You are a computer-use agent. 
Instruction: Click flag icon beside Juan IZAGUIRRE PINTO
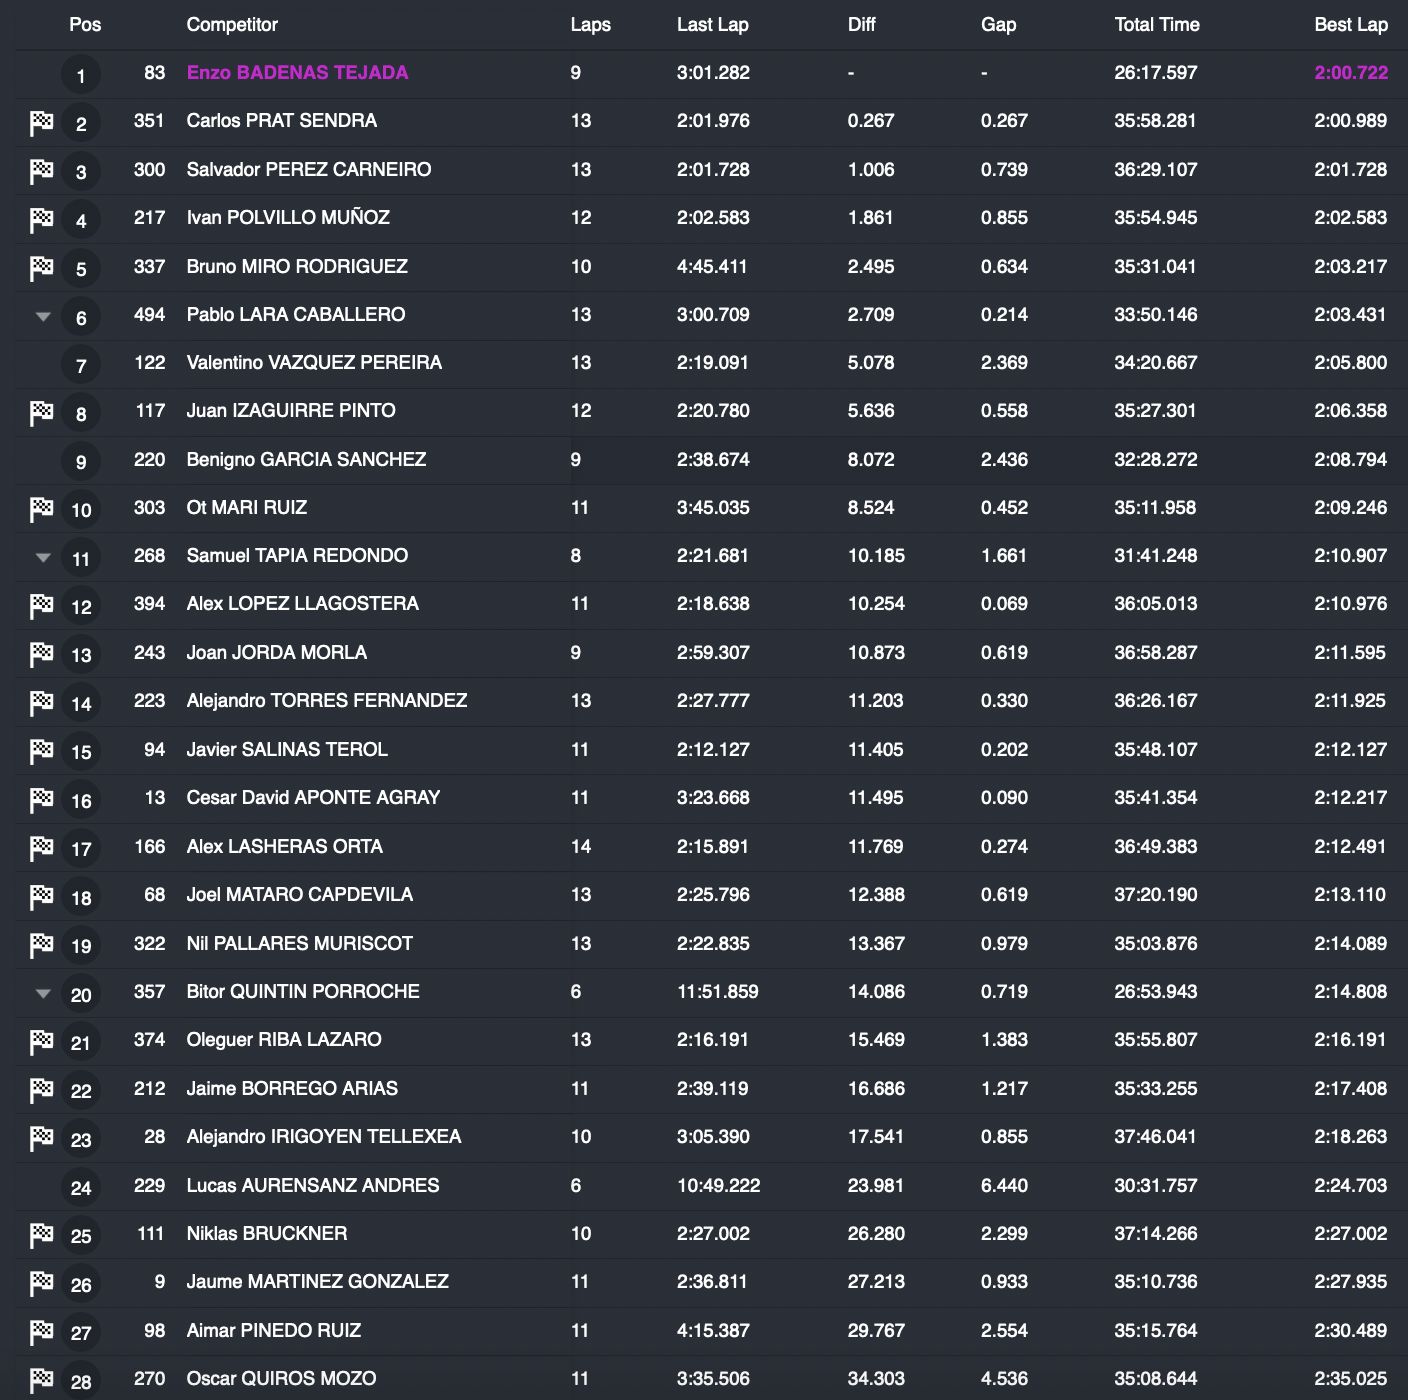[x=41, y=413]
